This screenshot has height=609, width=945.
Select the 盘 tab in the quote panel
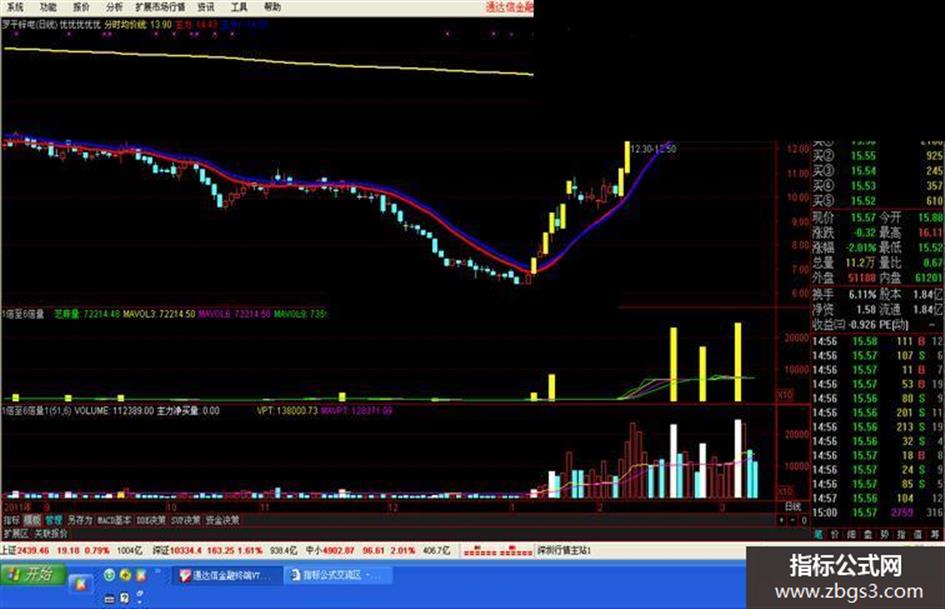[x=868, y=534]
